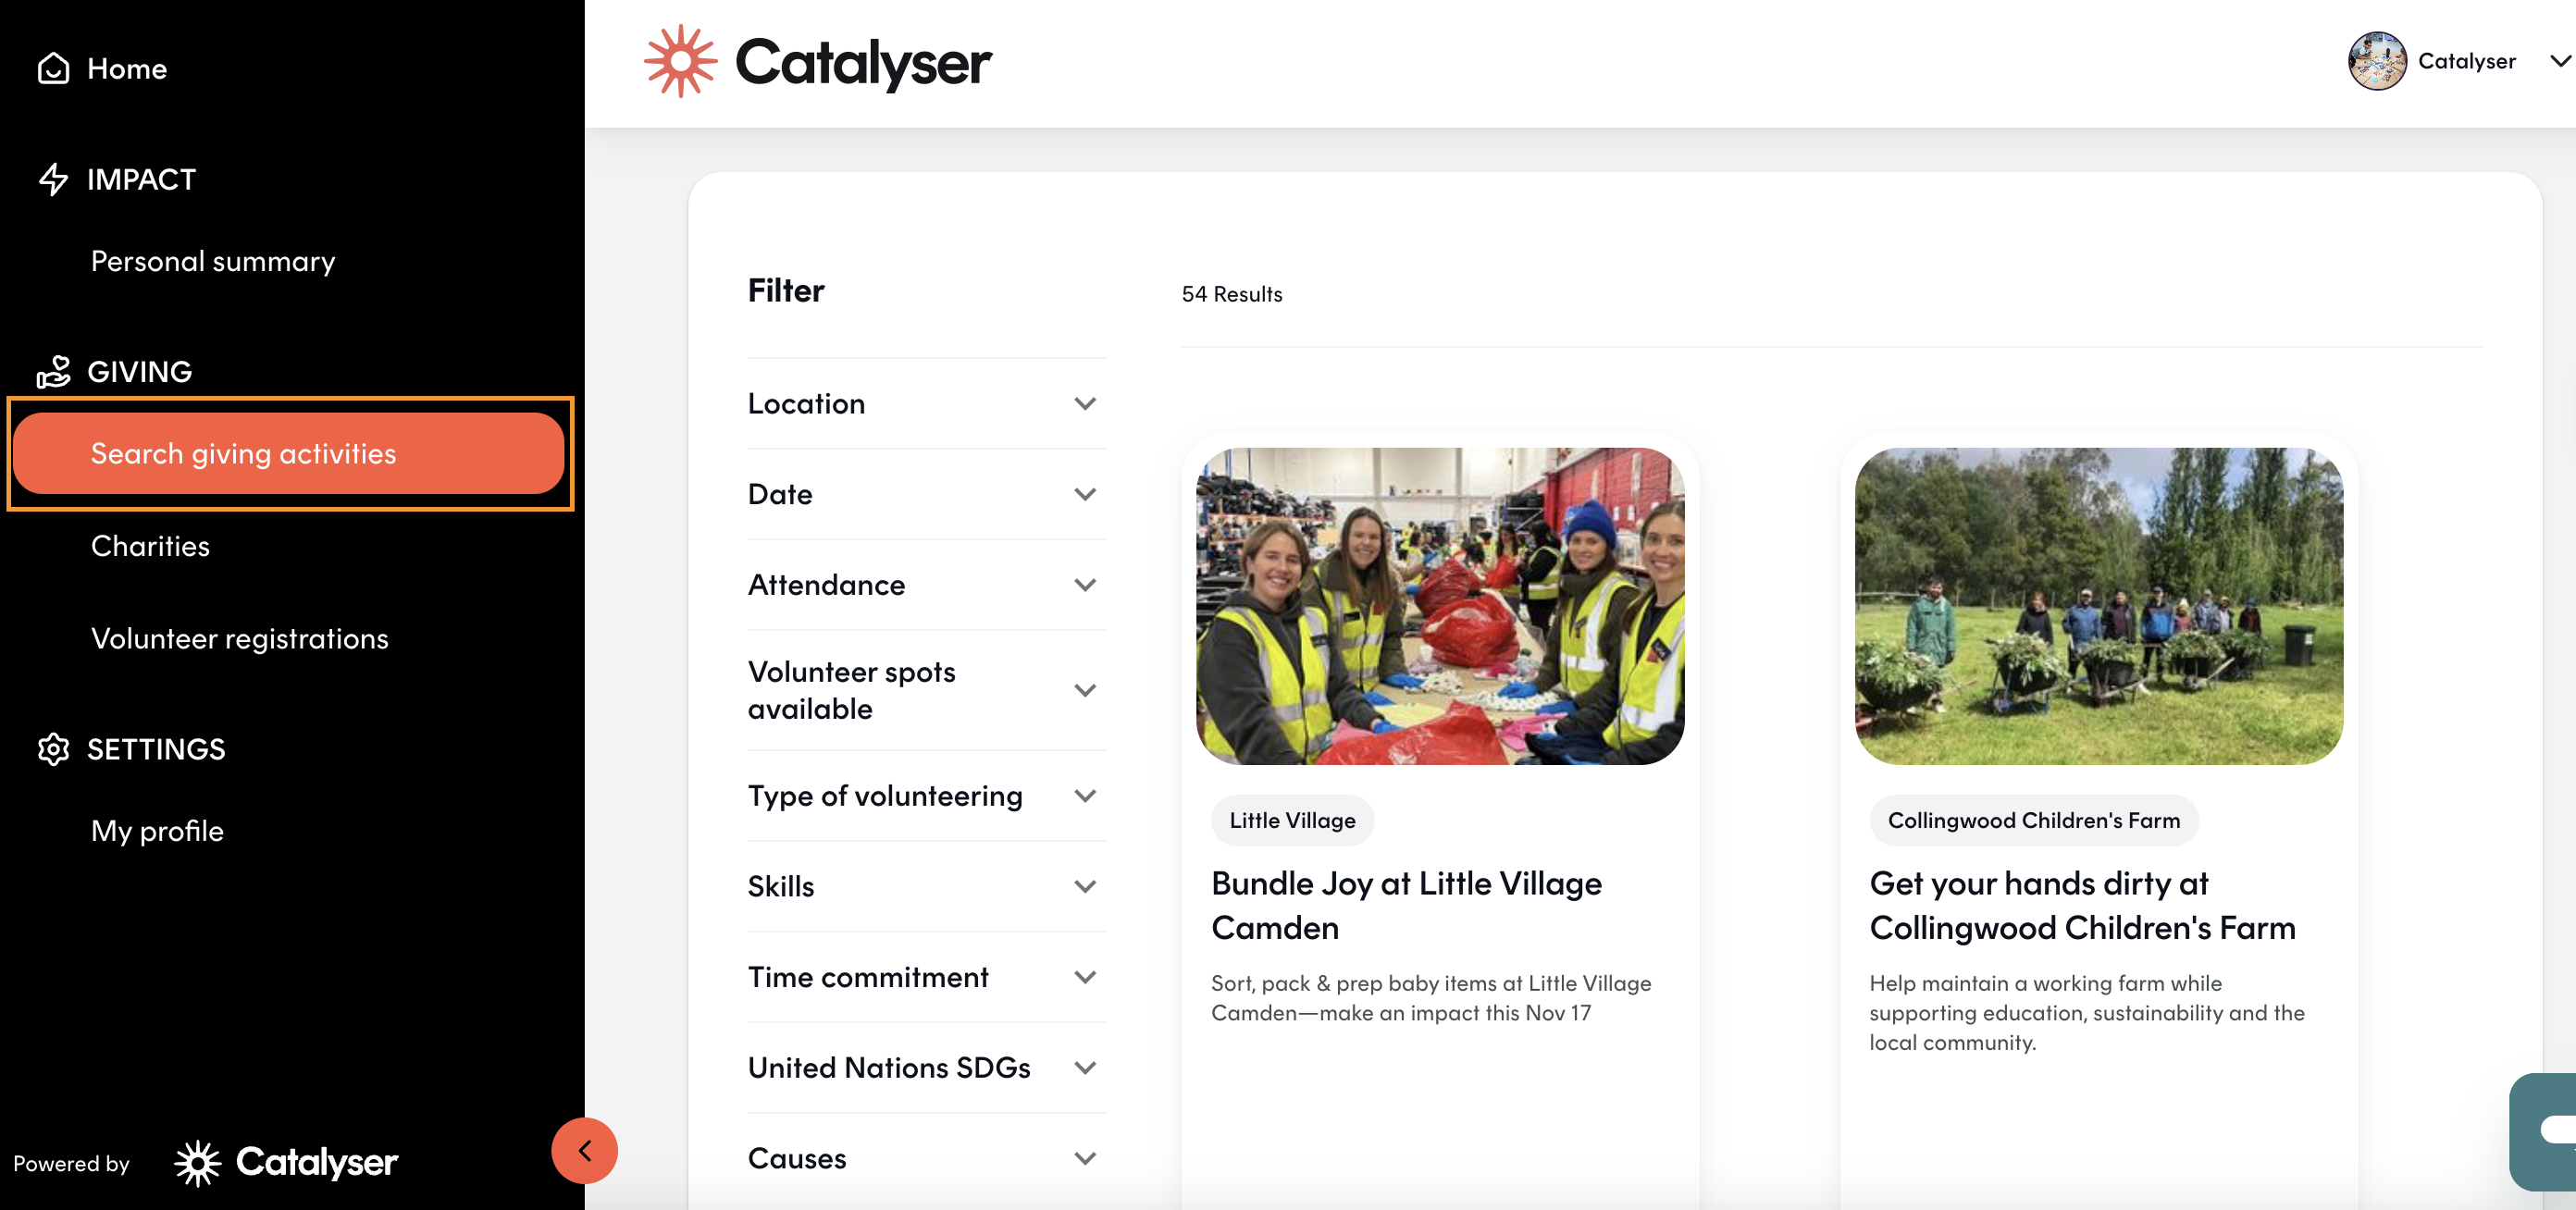This screenshot has height=1210, width=2576.
Task: Click the Powered by text
Action: [72, 1164]
